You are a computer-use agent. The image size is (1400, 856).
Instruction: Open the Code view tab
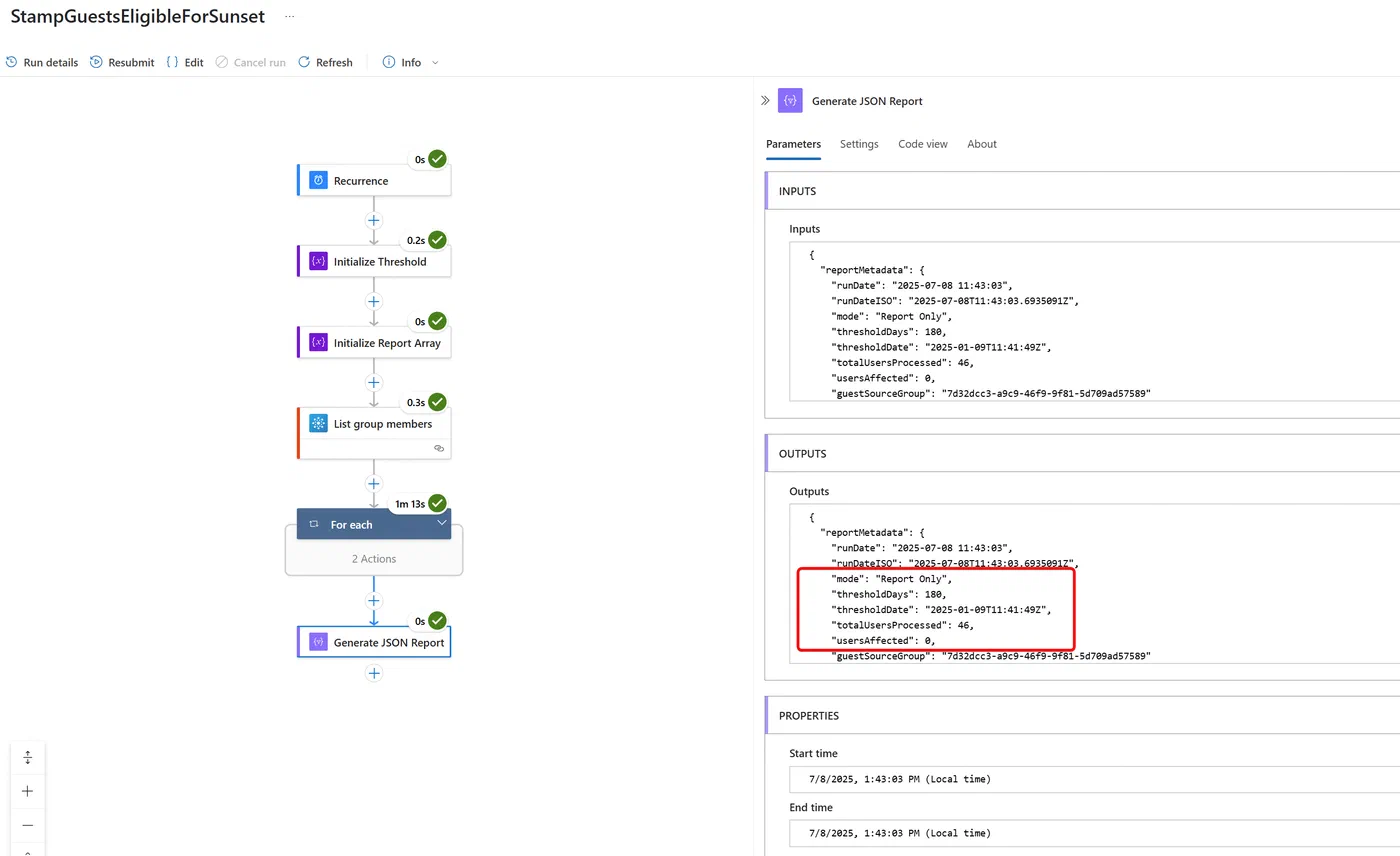coord(923,144)
